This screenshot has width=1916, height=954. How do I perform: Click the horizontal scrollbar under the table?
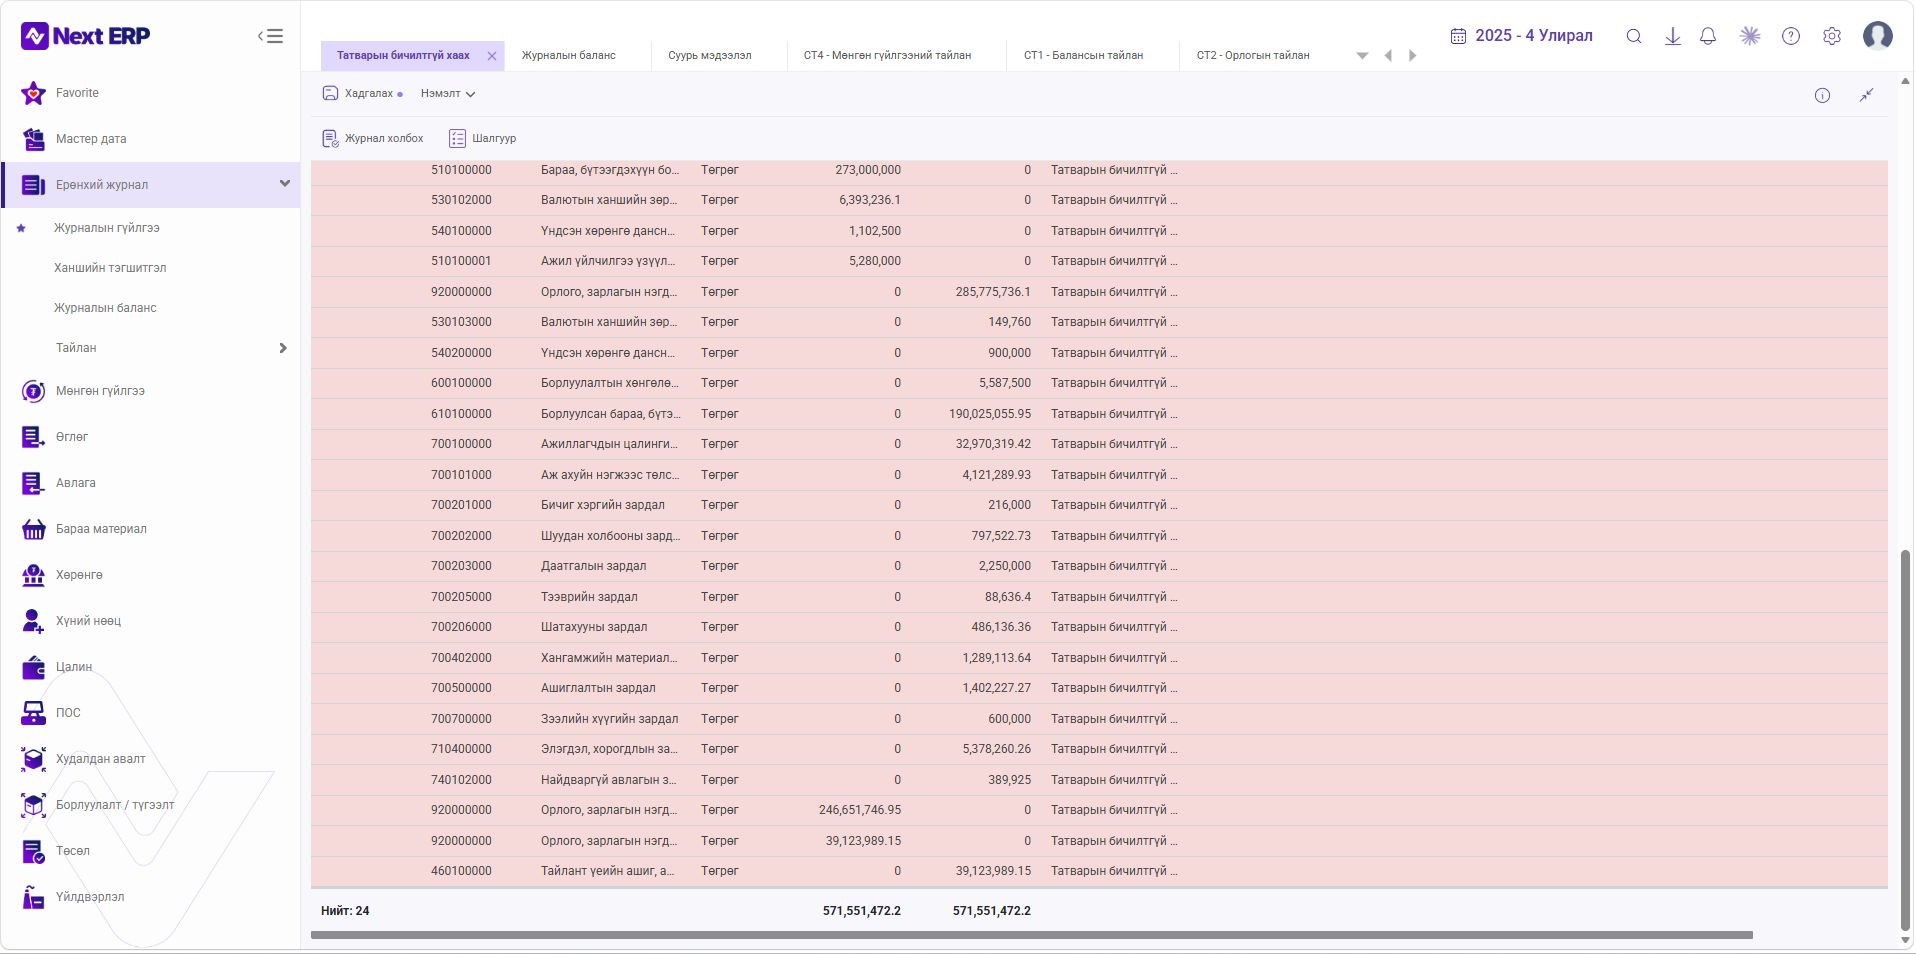1031,936
